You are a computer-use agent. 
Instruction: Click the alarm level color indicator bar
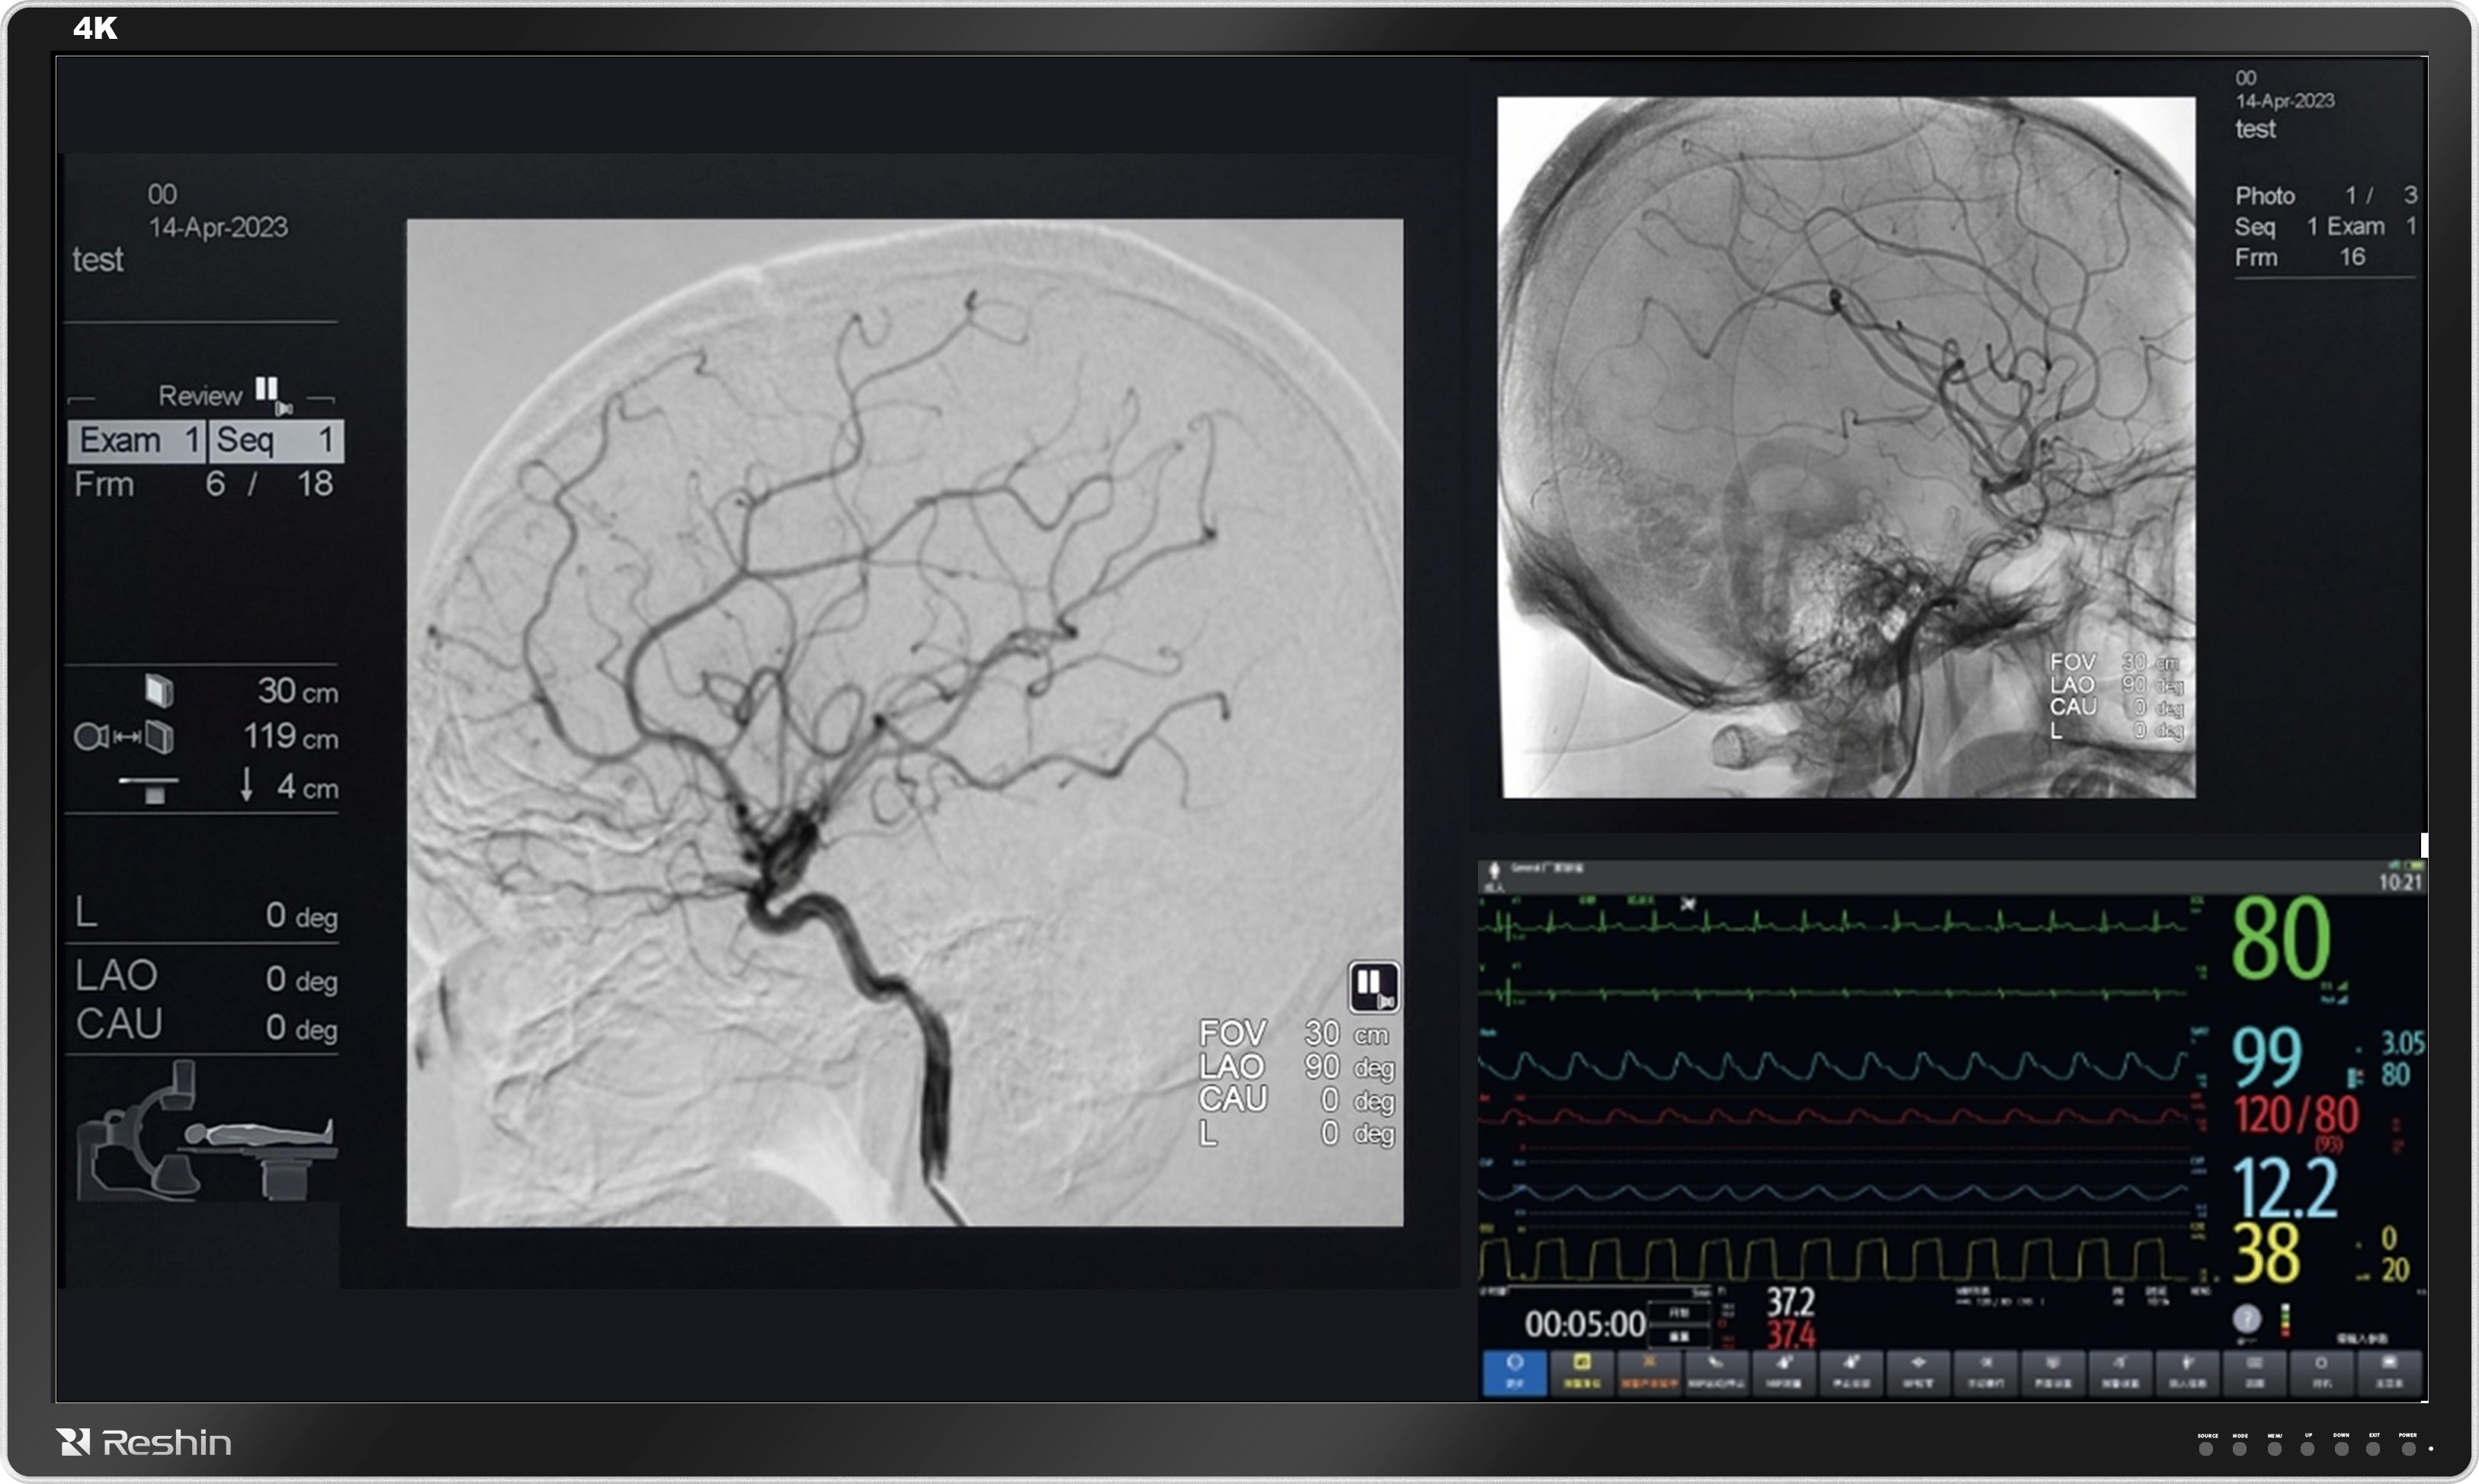[2286, 1320]
